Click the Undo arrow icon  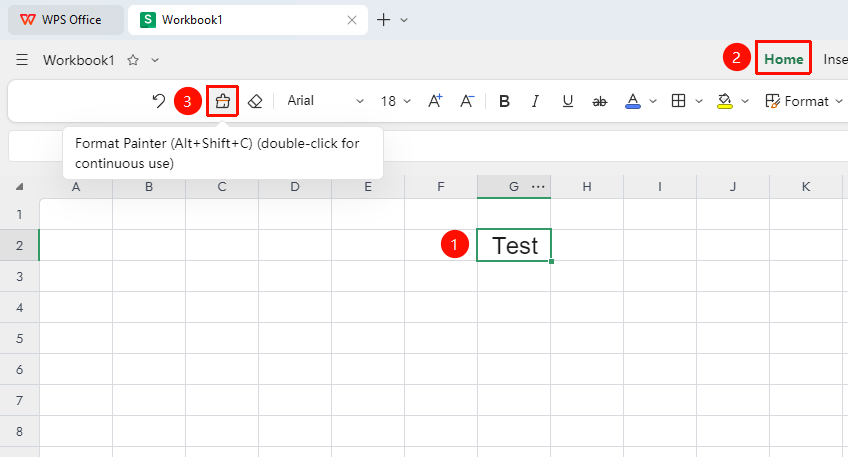(x=158, y=101)
